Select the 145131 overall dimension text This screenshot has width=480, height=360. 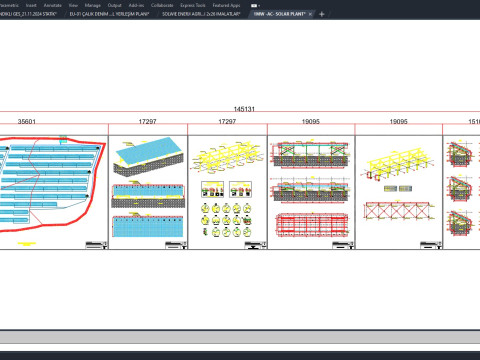[244, 109]
